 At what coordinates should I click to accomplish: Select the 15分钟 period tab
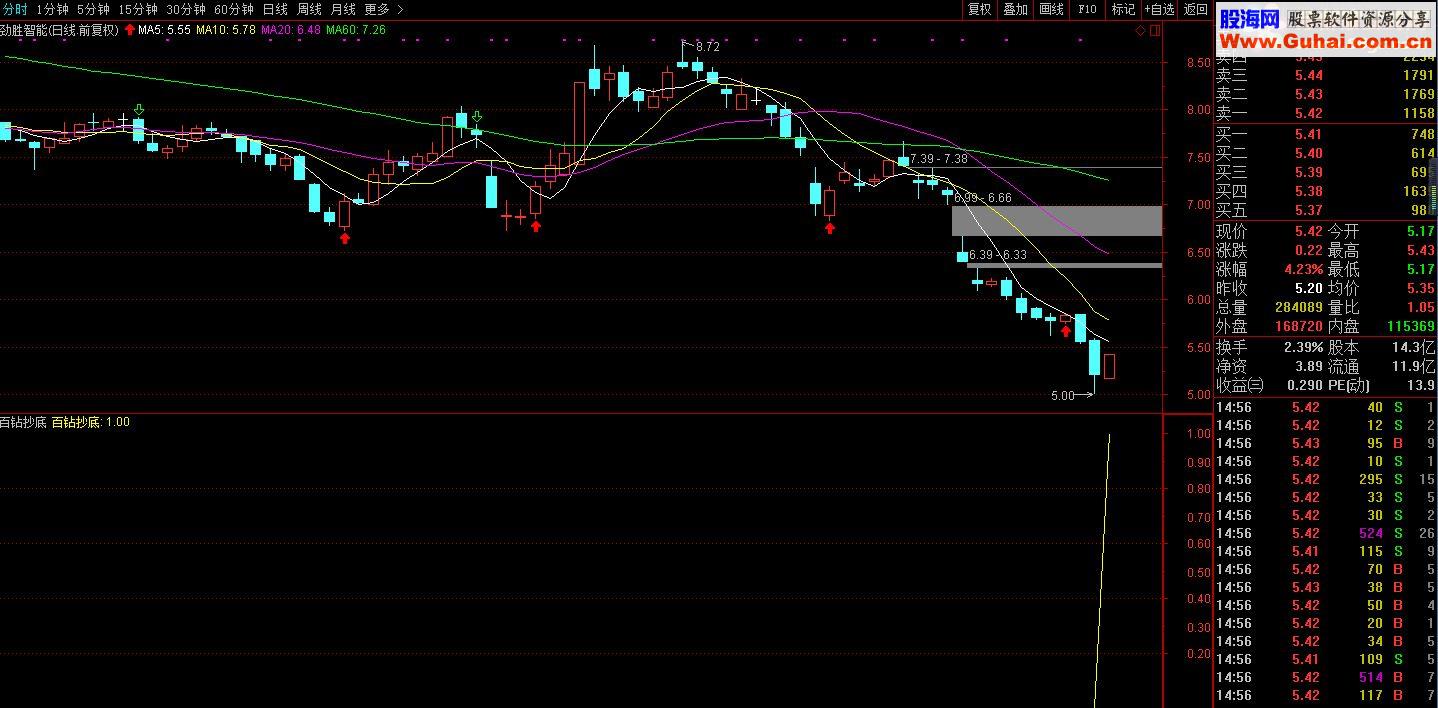click(x=138, y=9)
